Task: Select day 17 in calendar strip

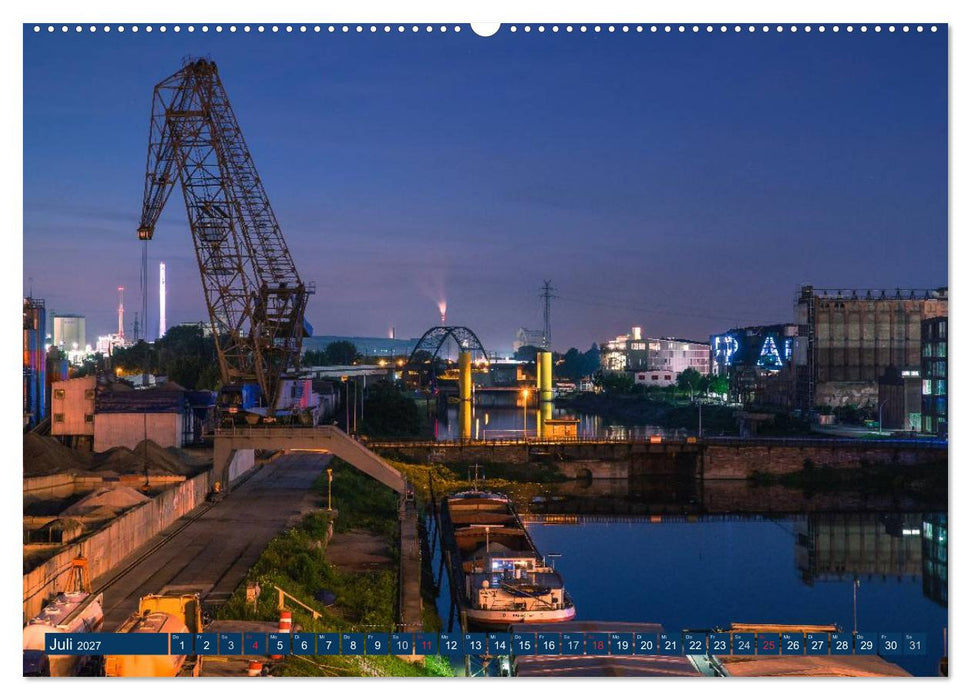Action: click(573, 644)
